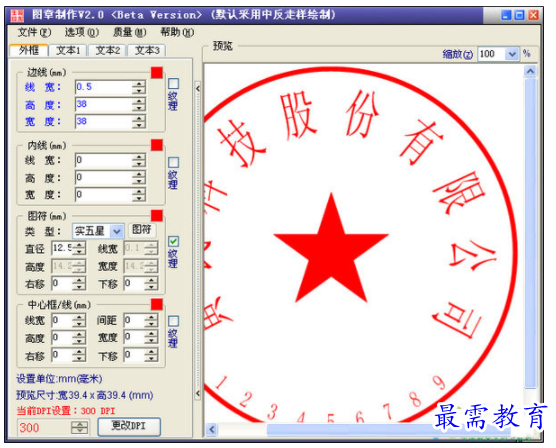Adjust 图符 直径 spinner showing 12.5
The width and height of the screenshot is (556, 448).
(x=80, y=248)
